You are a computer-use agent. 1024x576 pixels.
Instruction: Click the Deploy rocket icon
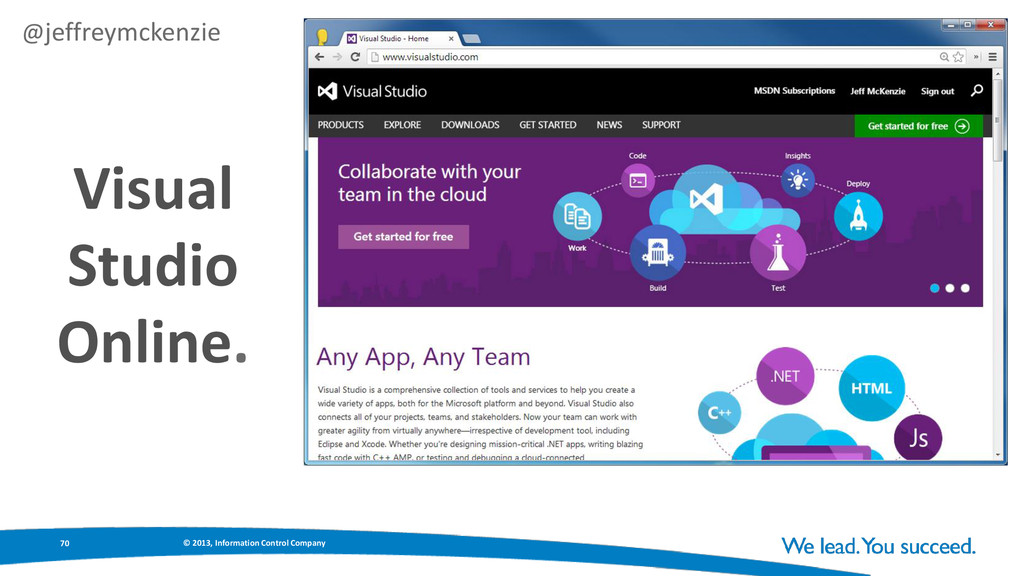[x=858, y=217]
